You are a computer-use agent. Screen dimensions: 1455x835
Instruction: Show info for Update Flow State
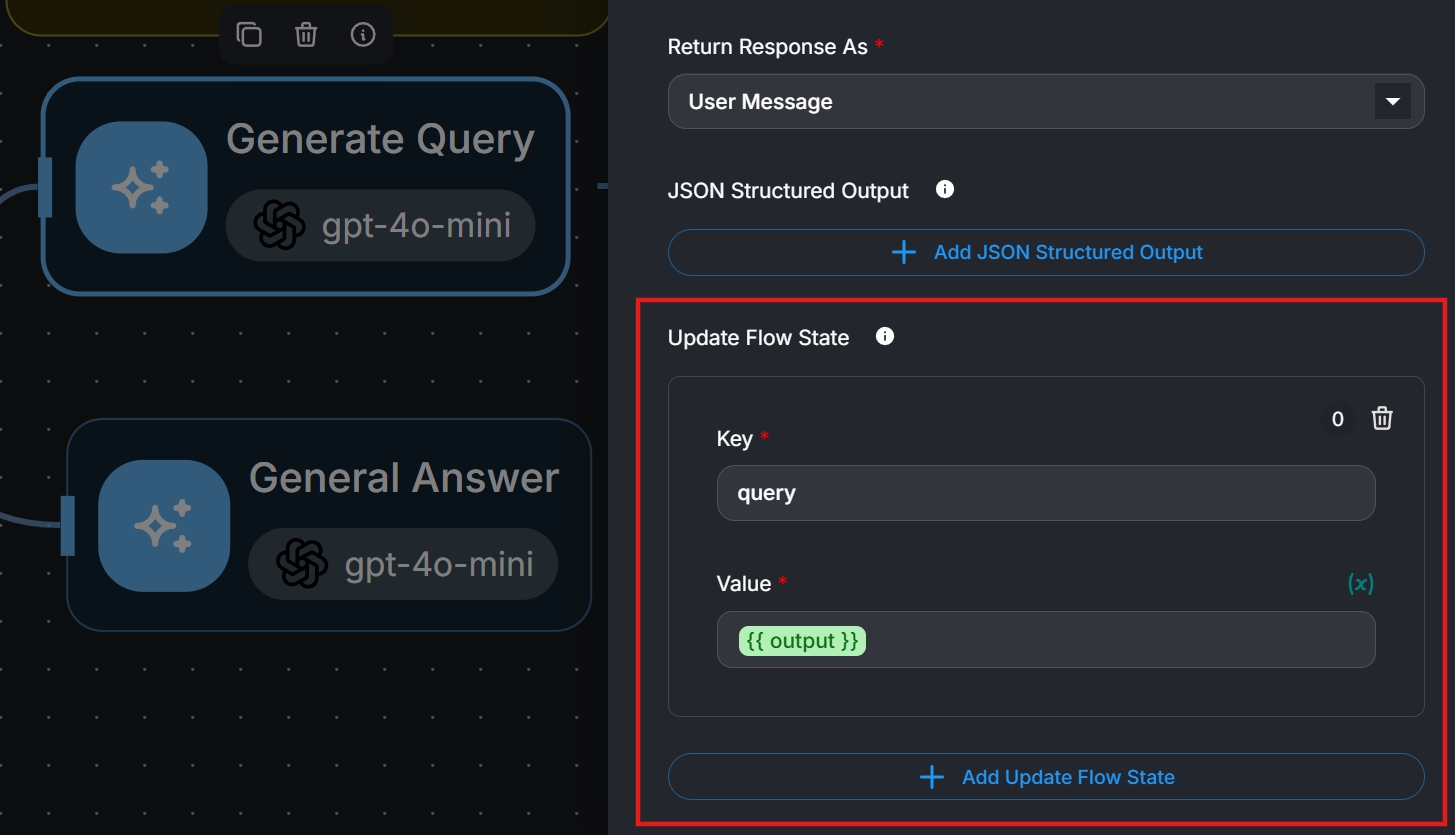pos(885,336)
